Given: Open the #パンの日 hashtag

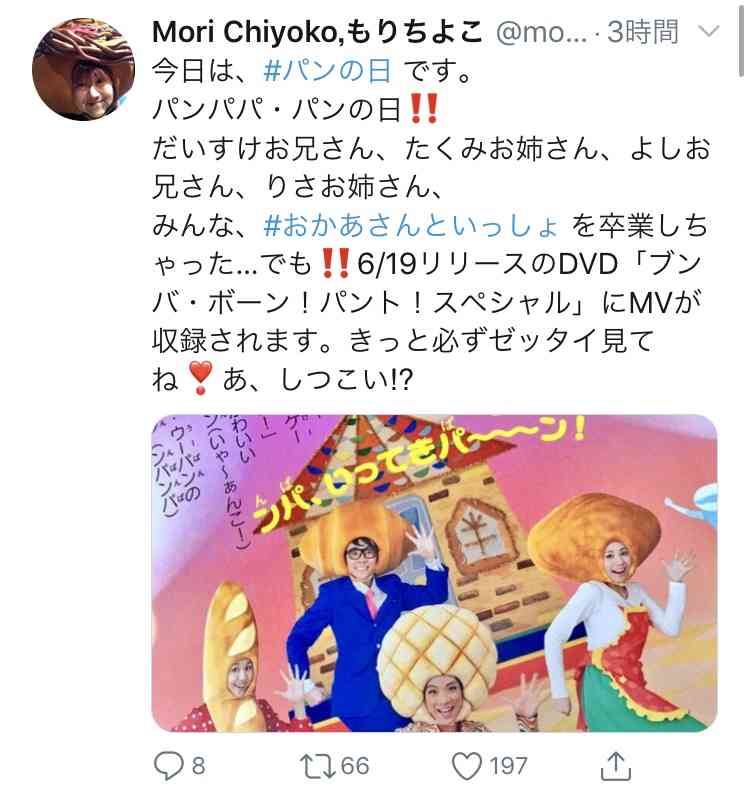Looking at the screenshot, I should point(328,70).
